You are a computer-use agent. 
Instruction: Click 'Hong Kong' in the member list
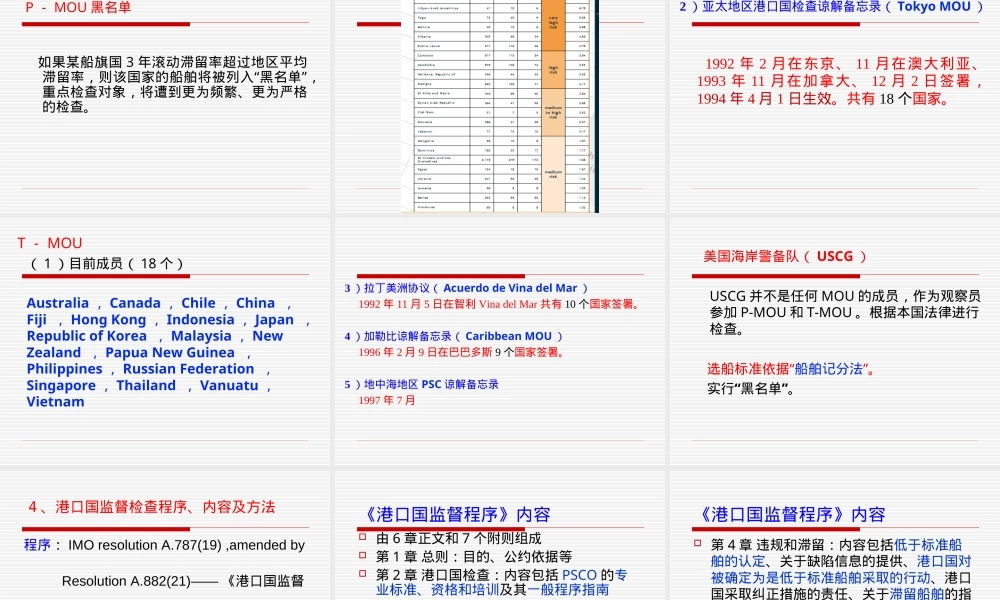pyautogui.click(x=108, y=319)
